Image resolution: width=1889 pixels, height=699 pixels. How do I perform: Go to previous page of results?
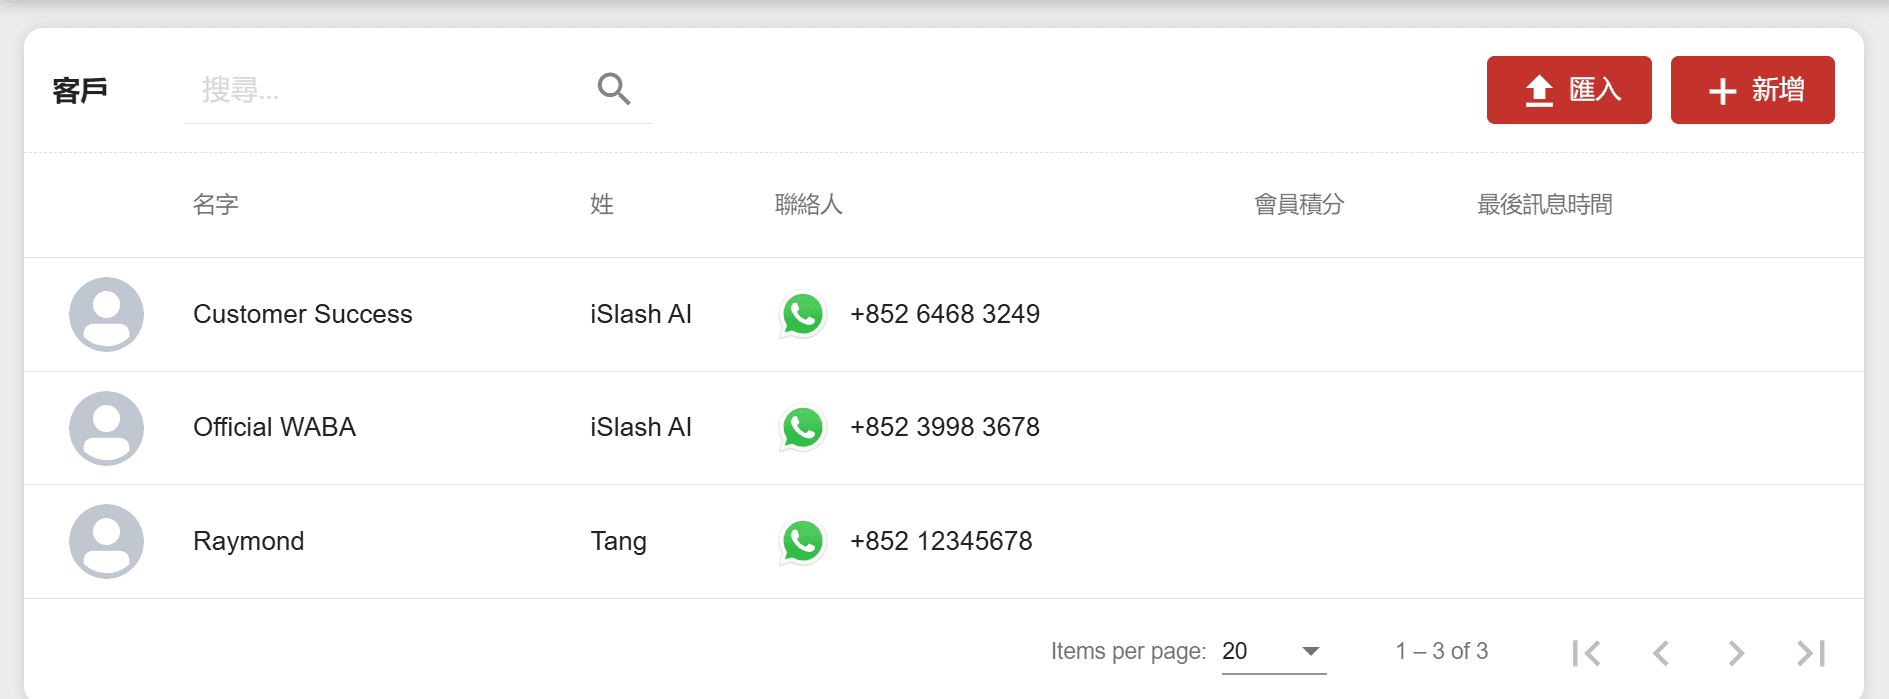(1661, 653)
